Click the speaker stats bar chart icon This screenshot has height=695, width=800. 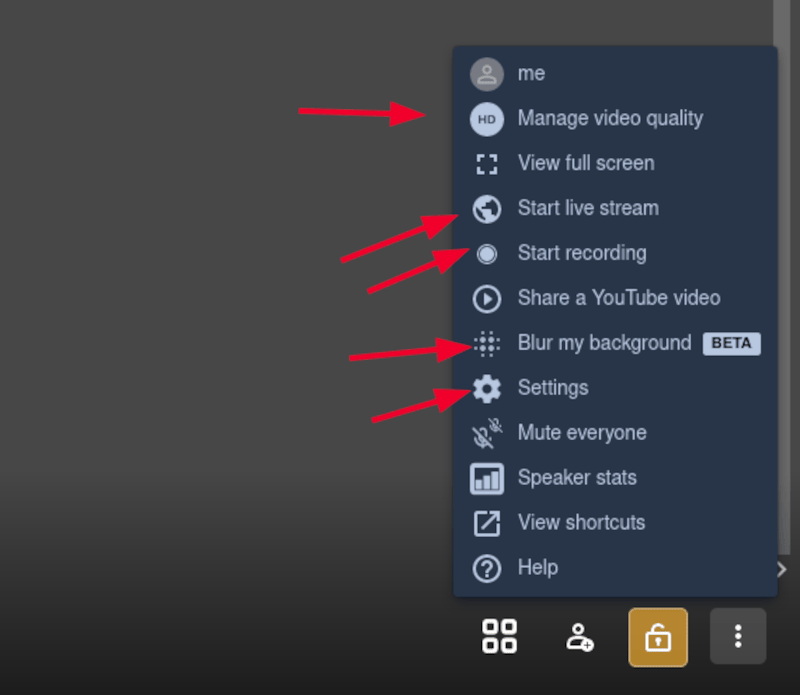487,479
